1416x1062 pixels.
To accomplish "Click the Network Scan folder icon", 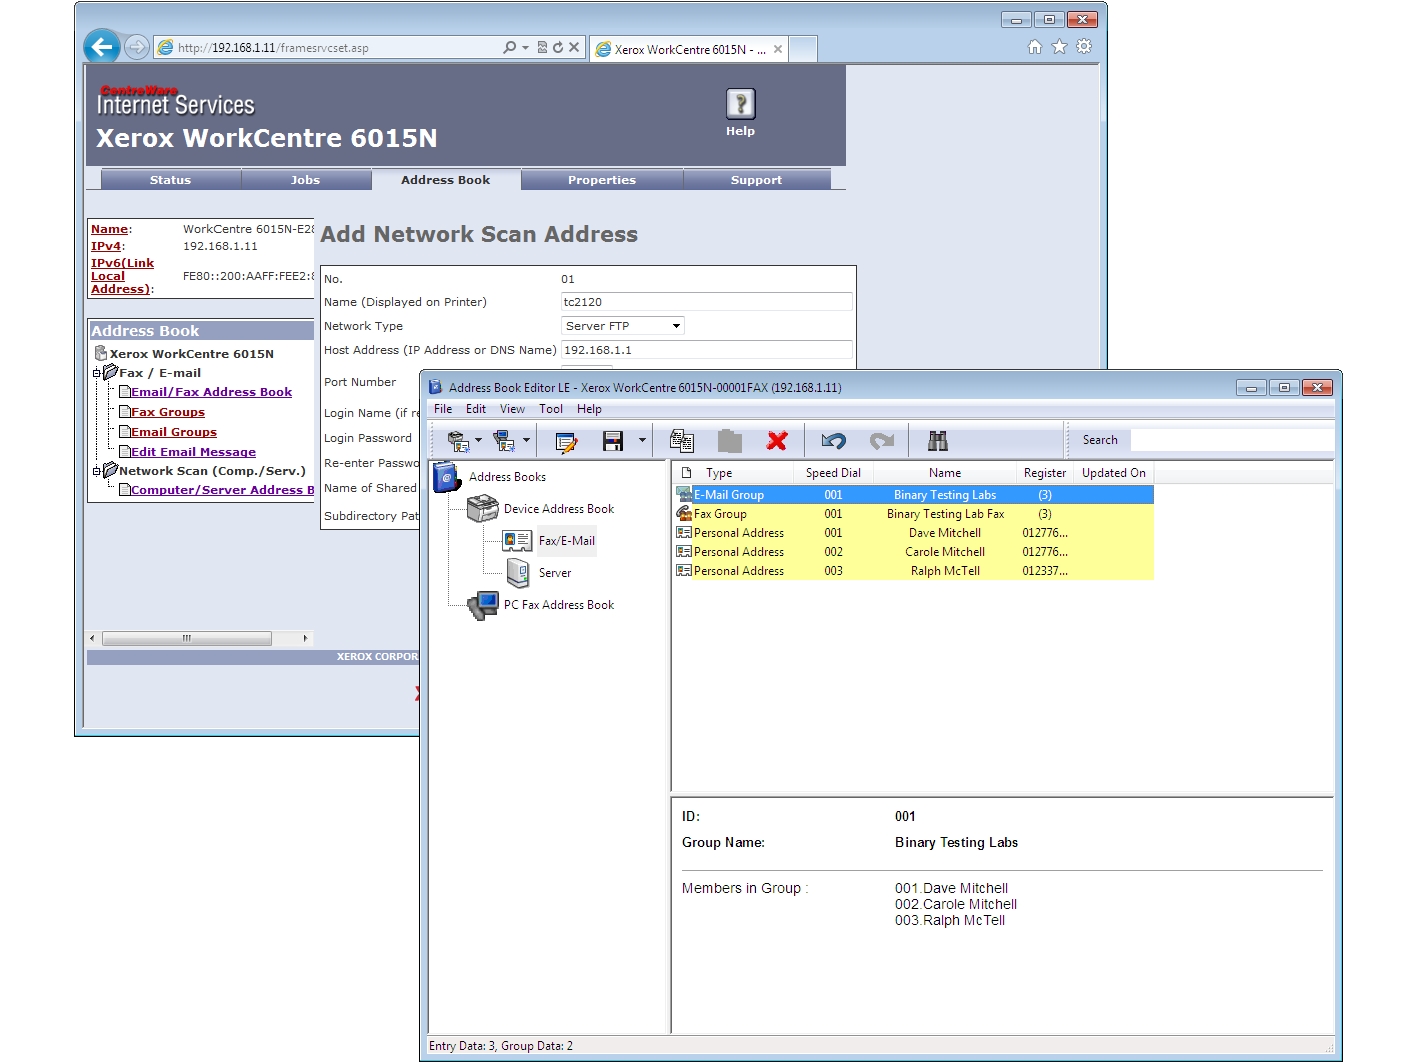I will (110, 470).
